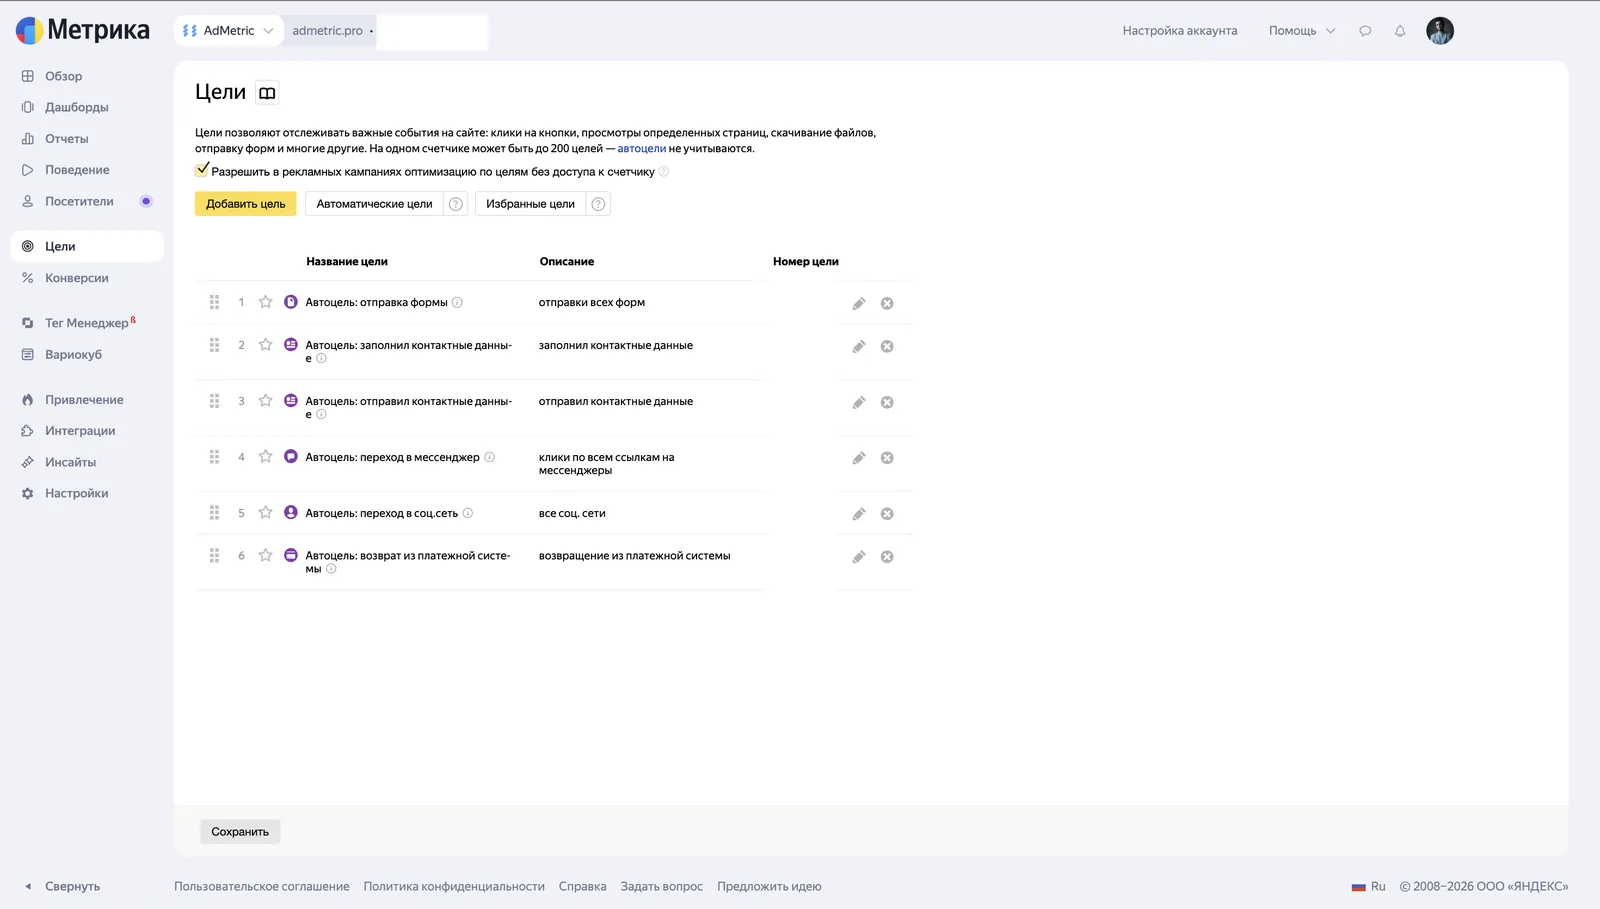The width and height of the screenshot is (1600, 909).
Task: Mark goal "отправка формы" as favorite star
Action: point(265,302)
